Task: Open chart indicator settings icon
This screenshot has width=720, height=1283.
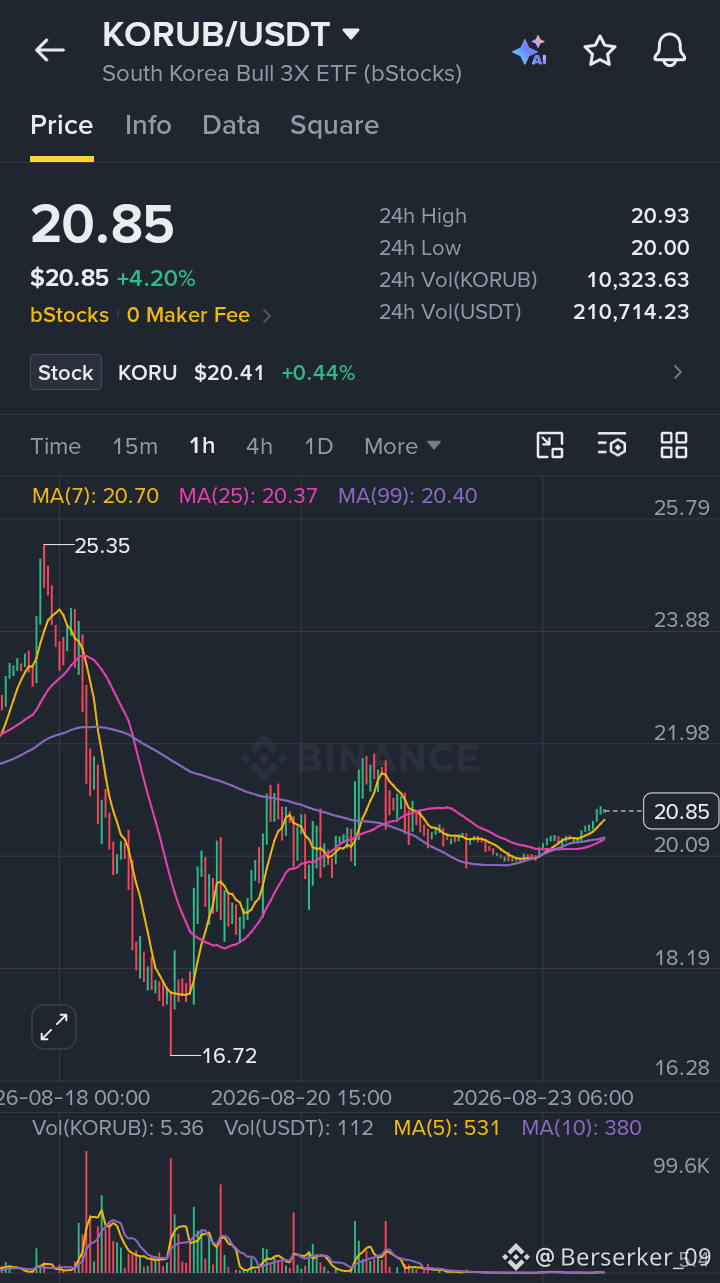Action: click(612, 446)
